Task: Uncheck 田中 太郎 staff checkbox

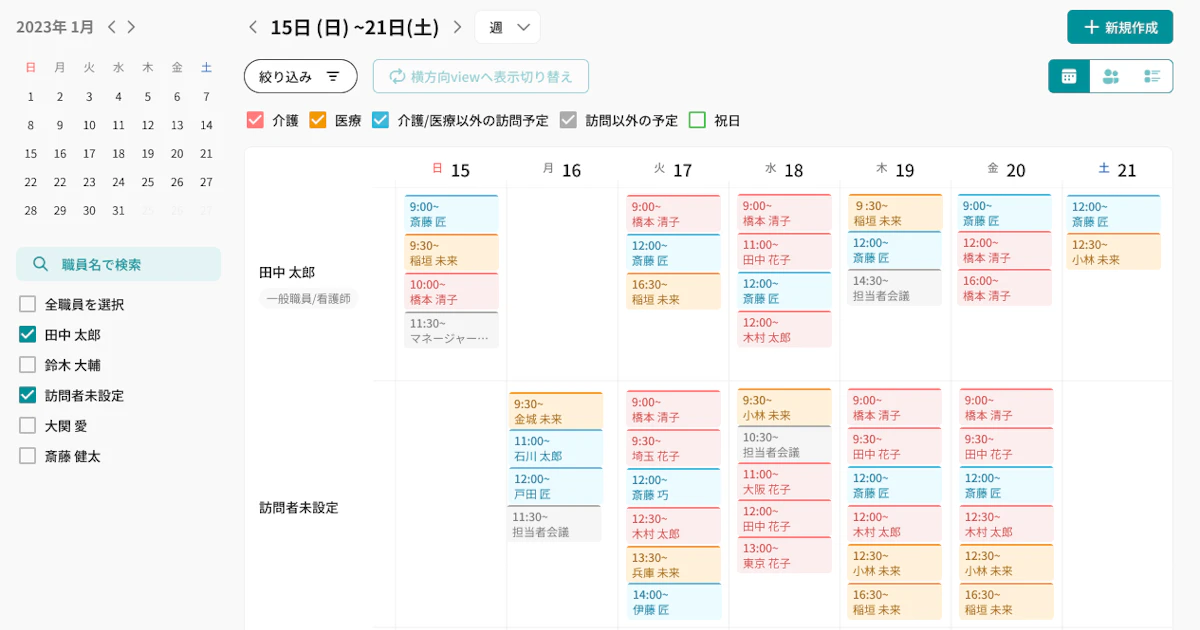Action: point(28,335)
